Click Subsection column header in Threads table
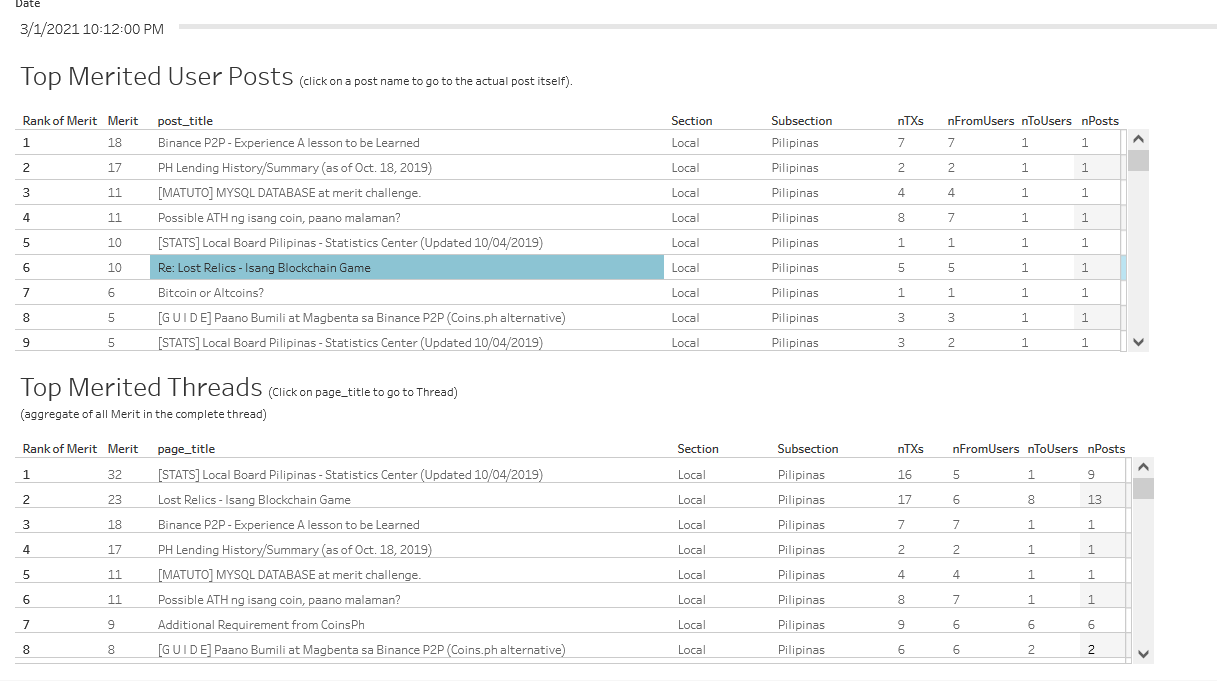 point(808,449)
